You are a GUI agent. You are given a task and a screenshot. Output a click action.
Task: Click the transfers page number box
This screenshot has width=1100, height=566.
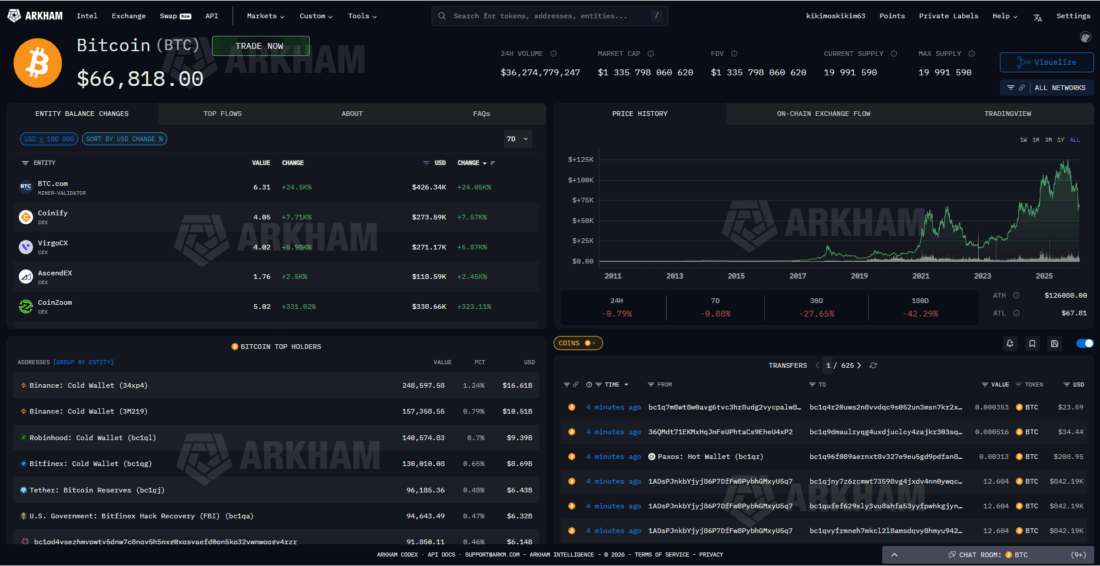click(x=829, y=365)
